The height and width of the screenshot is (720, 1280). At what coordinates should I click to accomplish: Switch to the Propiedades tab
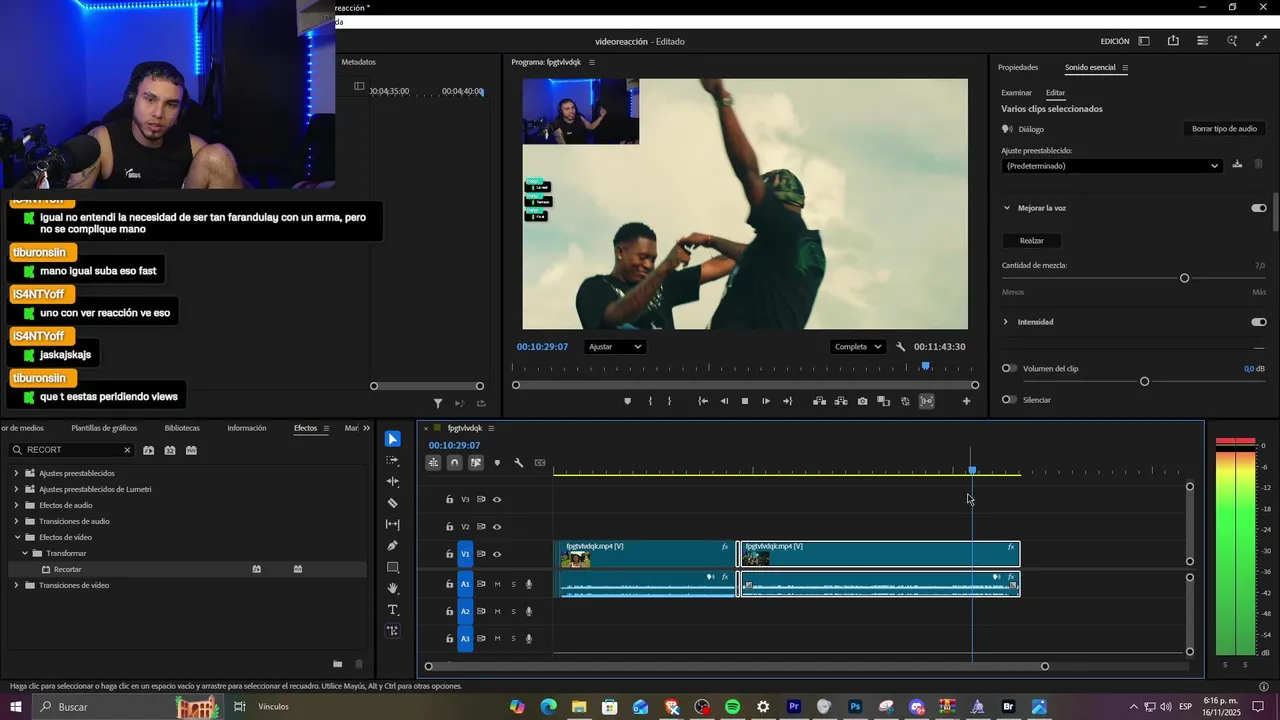coord(1018,68)
